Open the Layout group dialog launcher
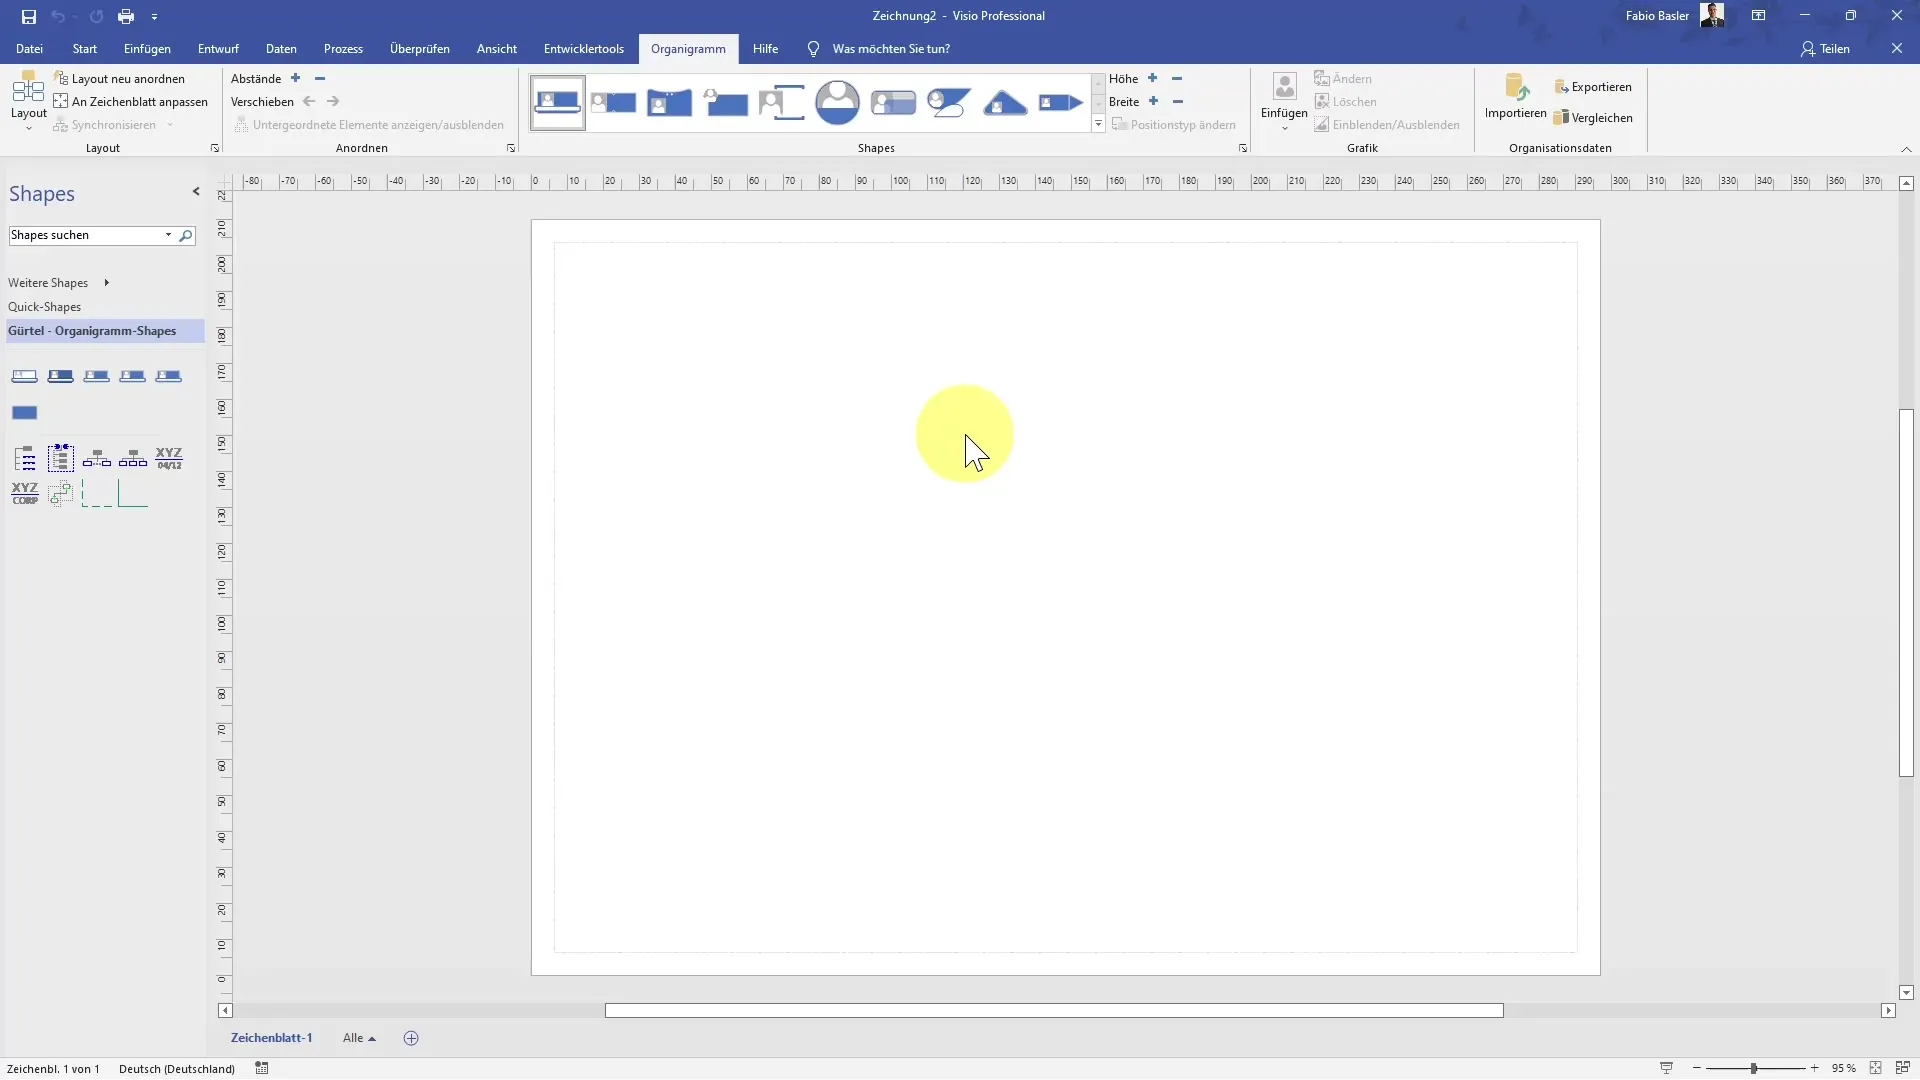This screenshot has width=1920, height=1080. click(x=215, y=148)
